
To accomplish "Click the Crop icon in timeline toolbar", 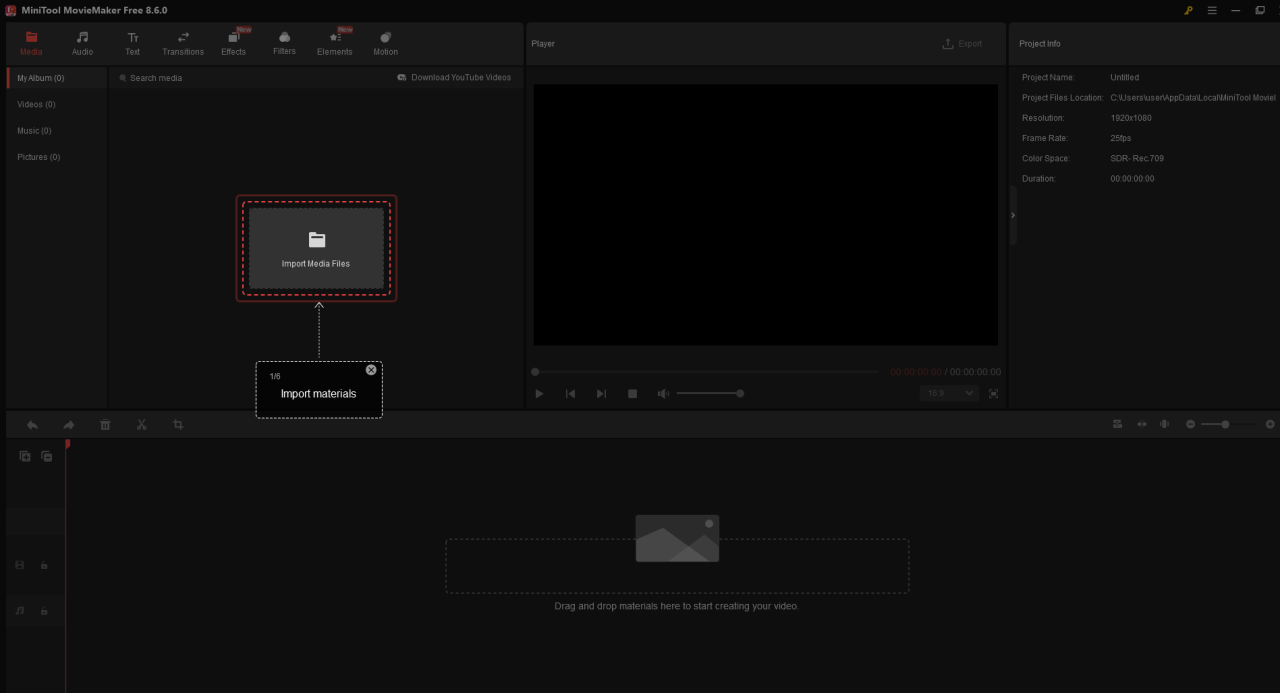I will click(178, 425).
